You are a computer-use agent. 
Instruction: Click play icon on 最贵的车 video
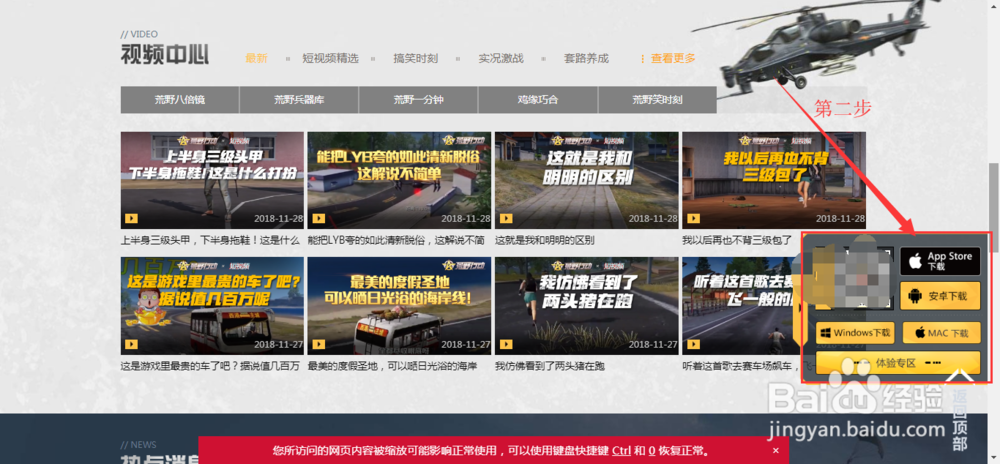click(131, 344)
